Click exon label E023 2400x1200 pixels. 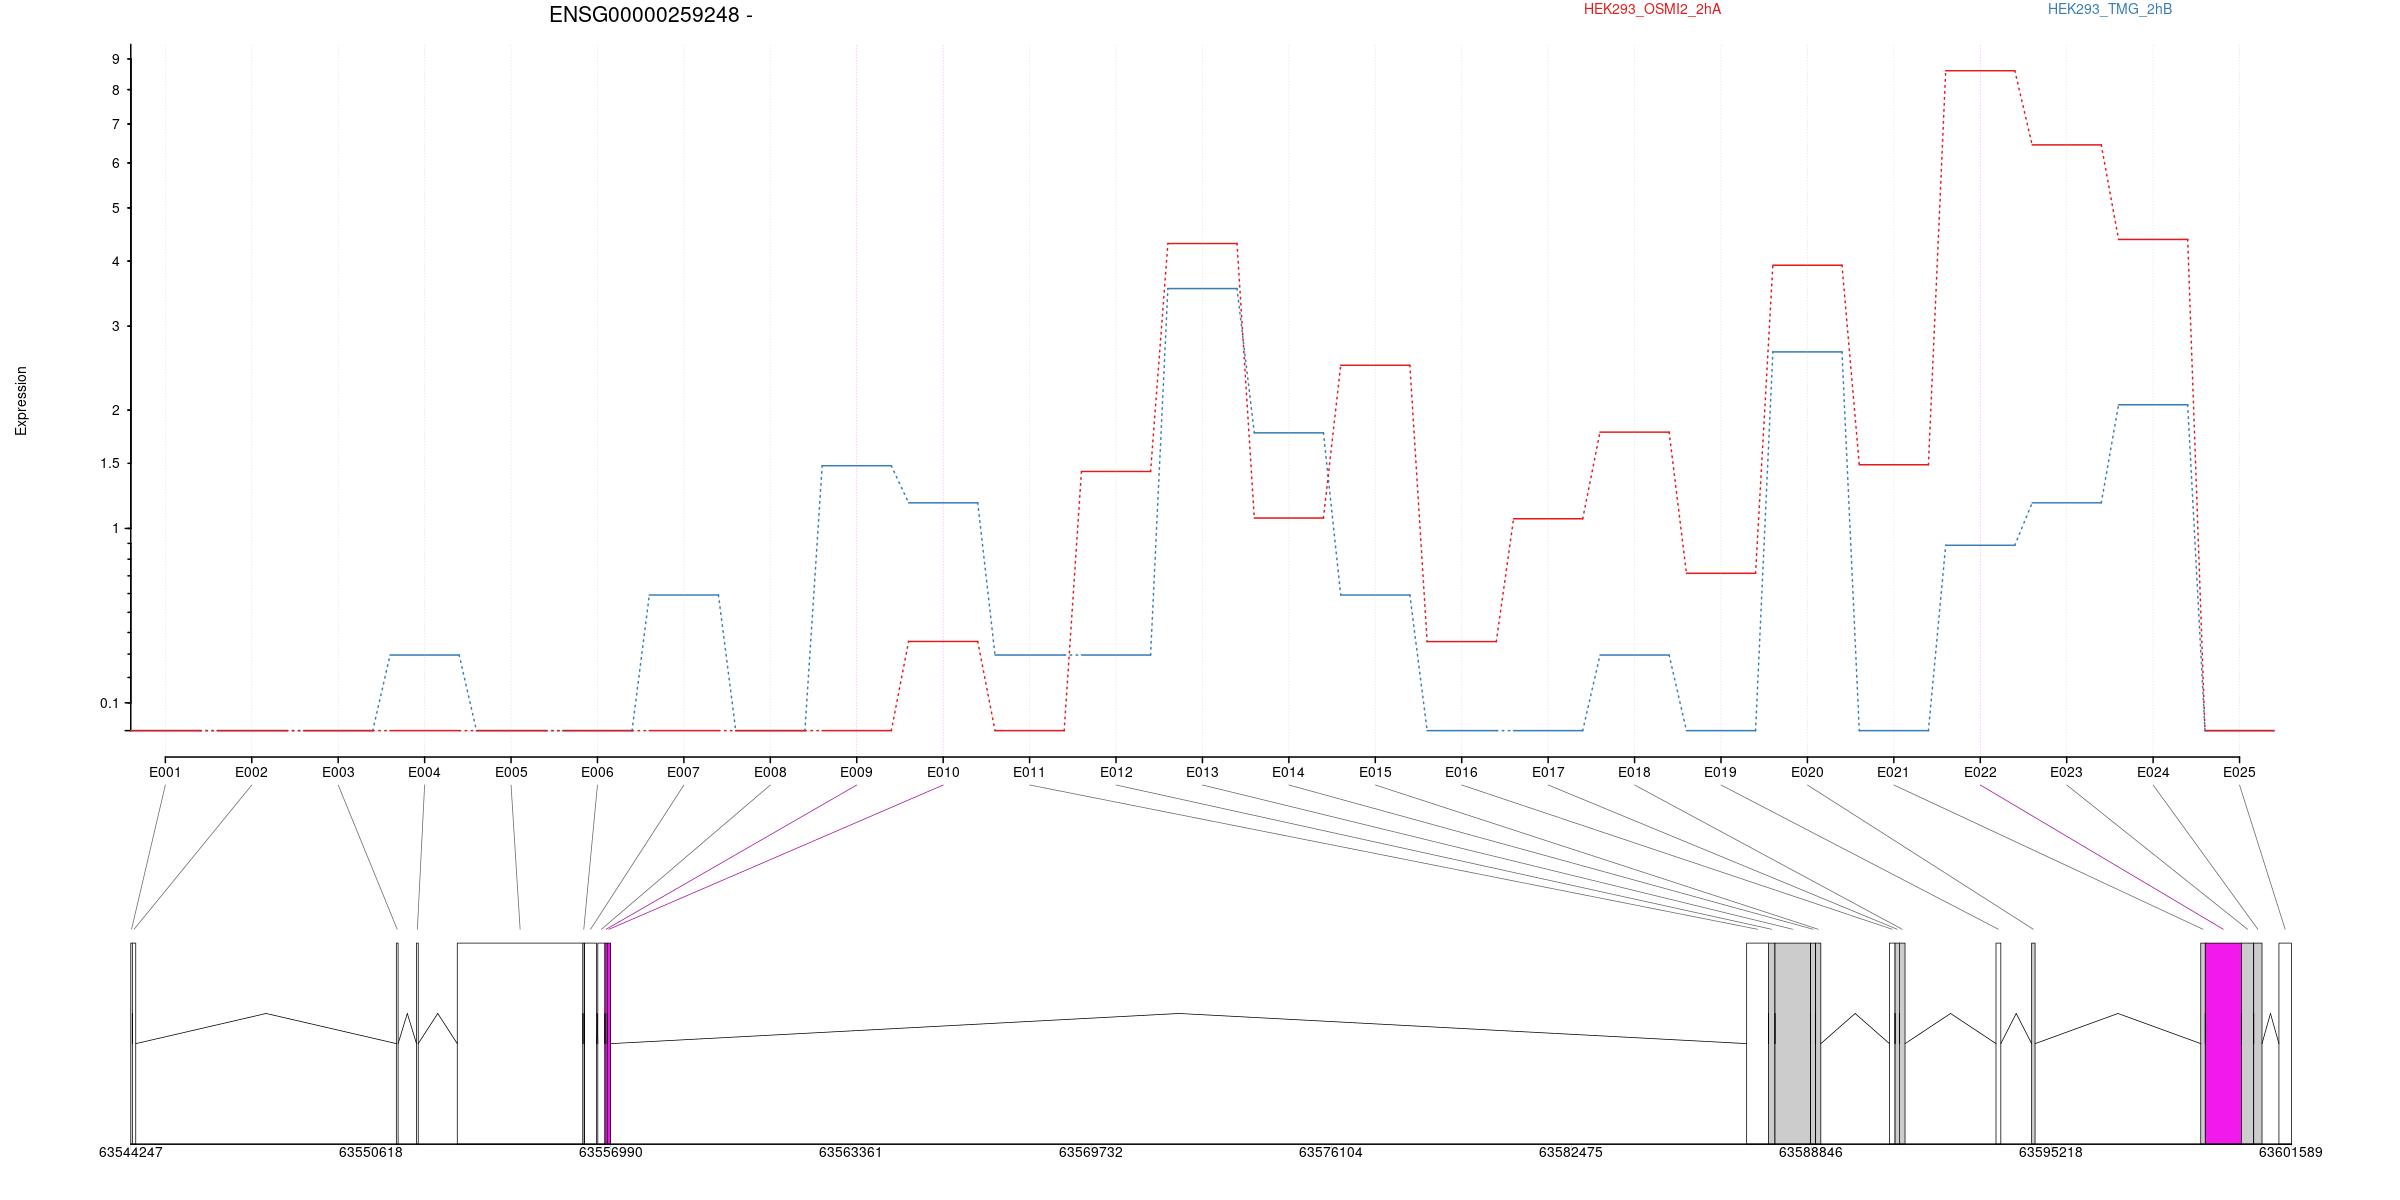[2066, 772]
